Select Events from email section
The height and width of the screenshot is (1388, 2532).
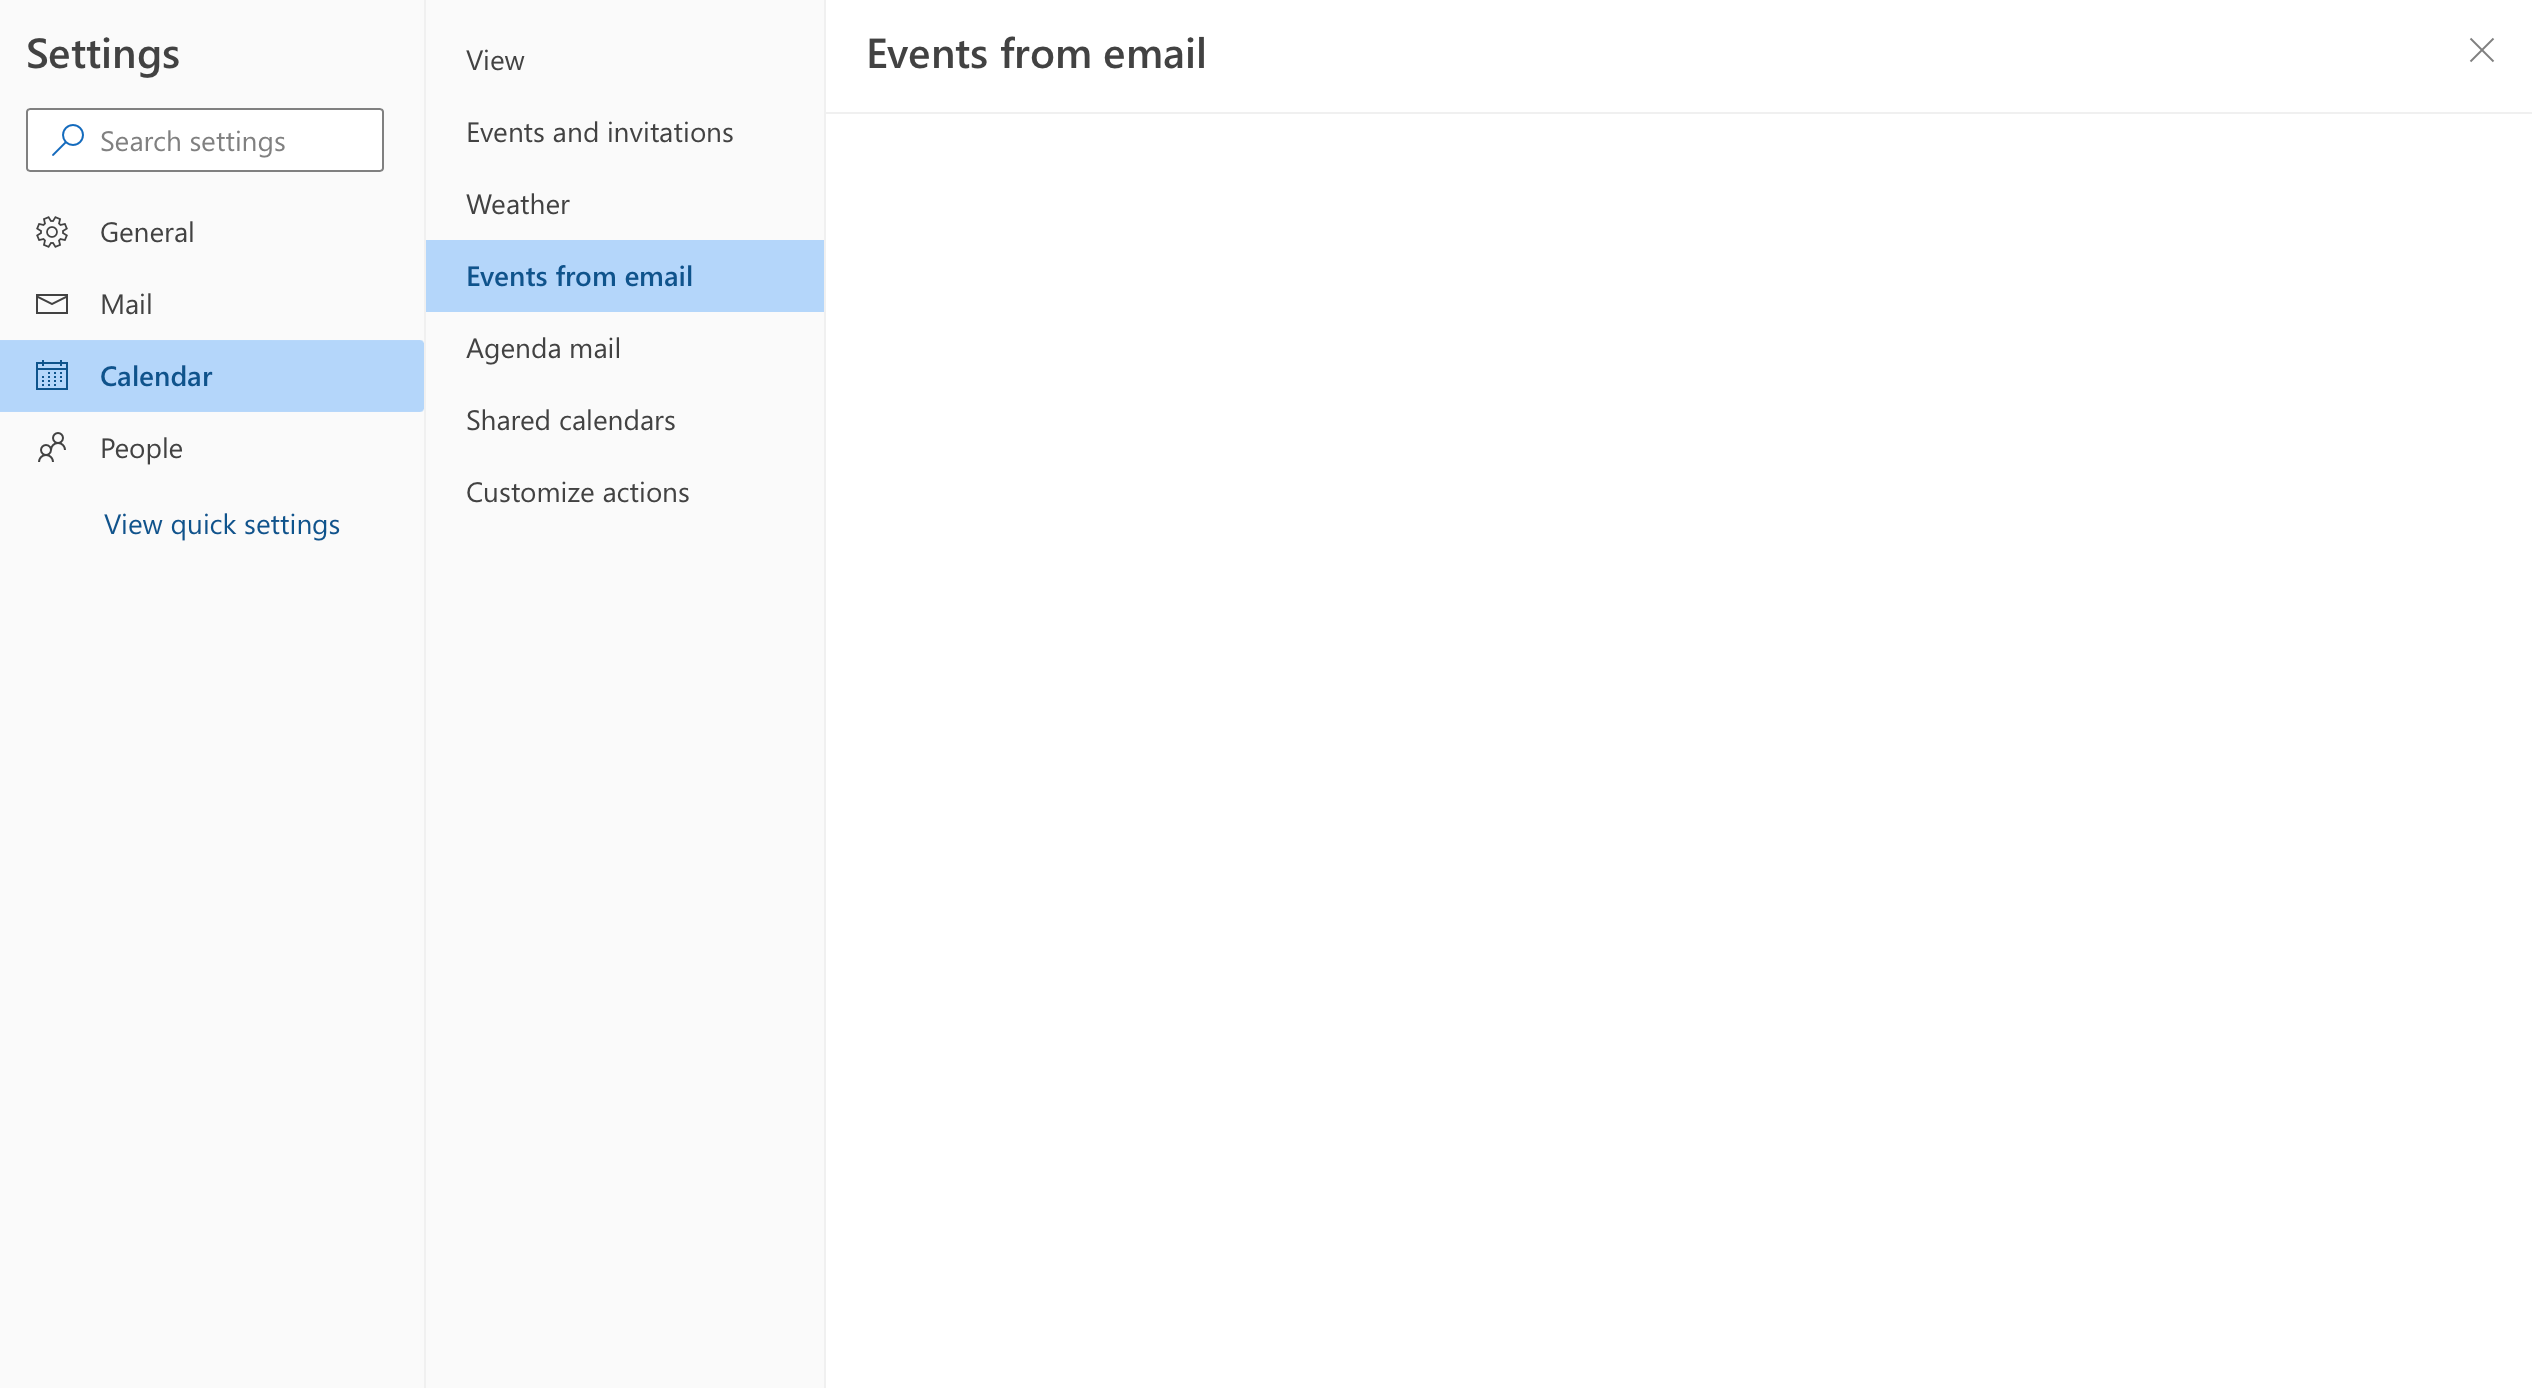pyautogui.click(x=625, y=276)
